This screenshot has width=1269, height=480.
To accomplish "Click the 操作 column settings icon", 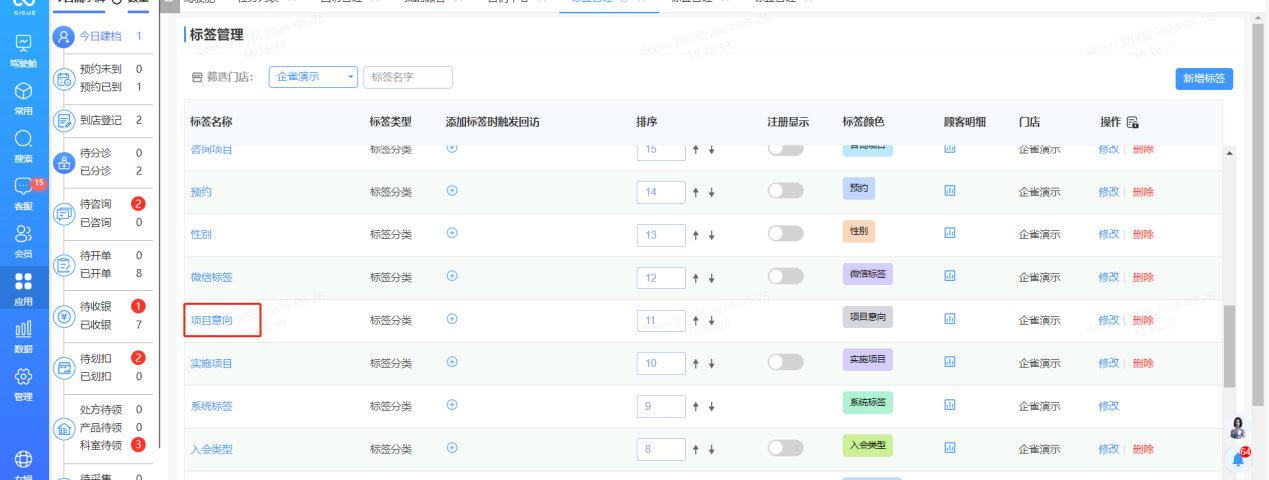I will tap(1133, 122).
